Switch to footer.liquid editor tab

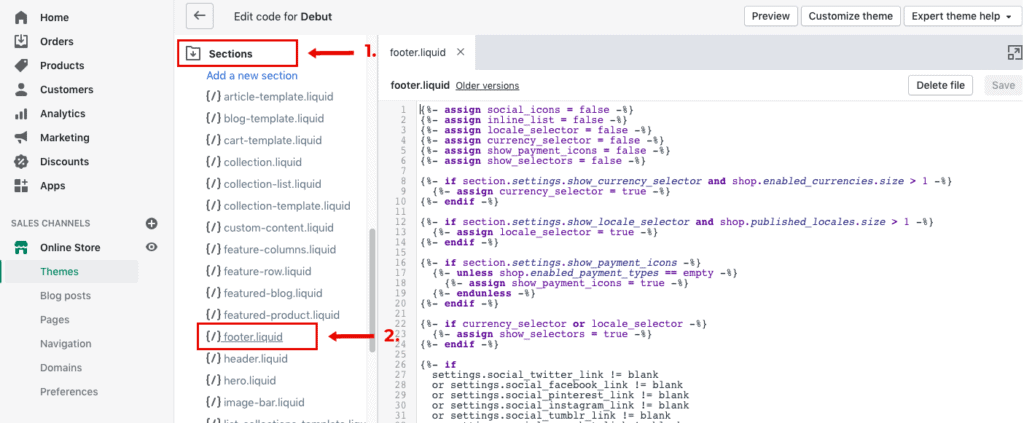click(x=417, y=53)
